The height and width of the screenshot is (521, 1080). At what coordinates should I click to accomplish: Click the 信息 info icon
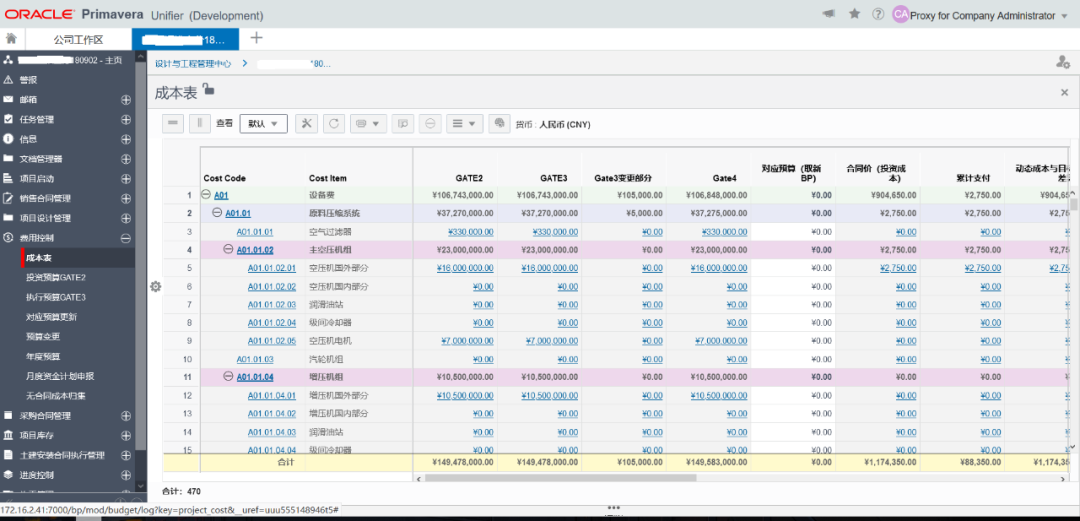[8, 139]
